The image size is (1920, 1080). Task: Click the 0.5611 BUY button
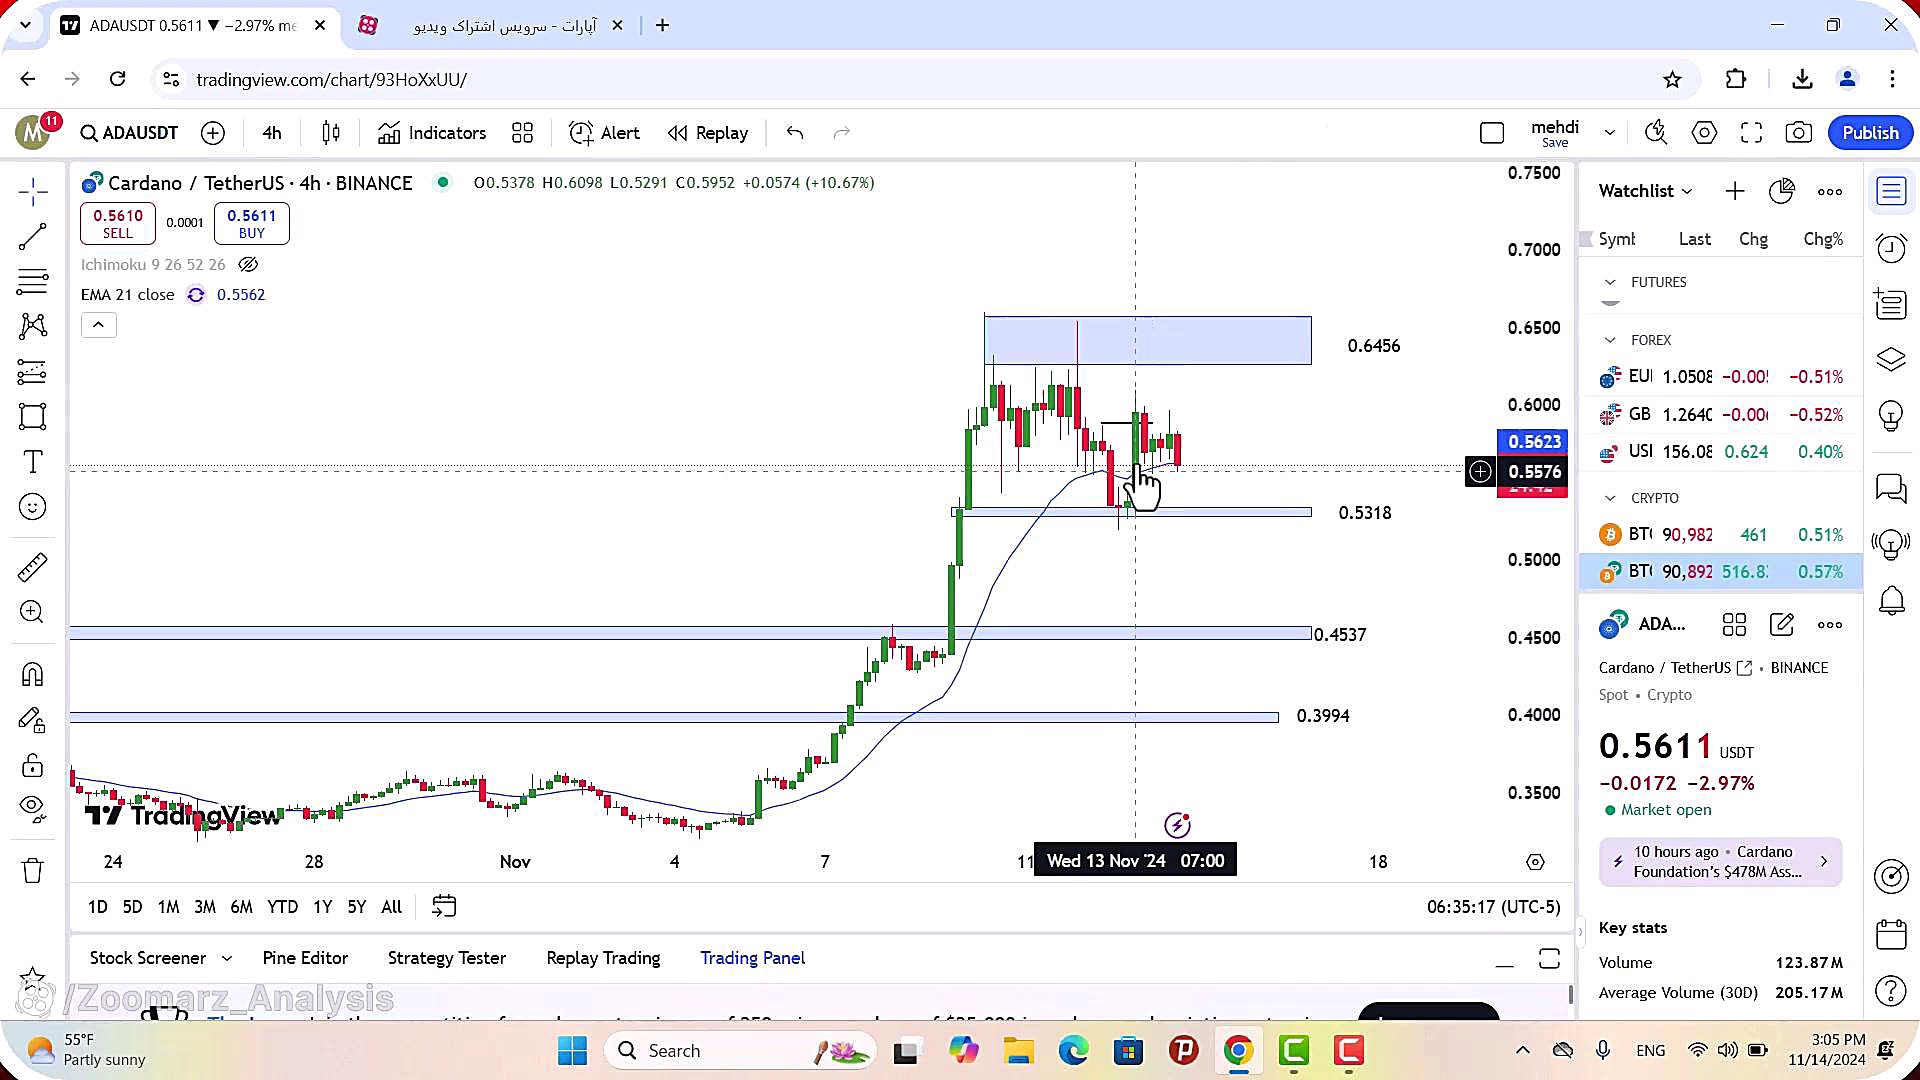tap(252, 223)
